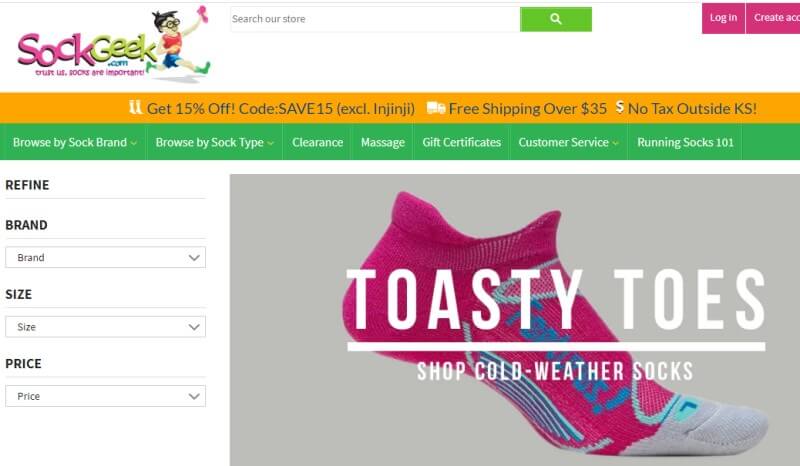Expand the Browse by Sock Brand menu
The image size is (800, 466).
pos(74,142)
